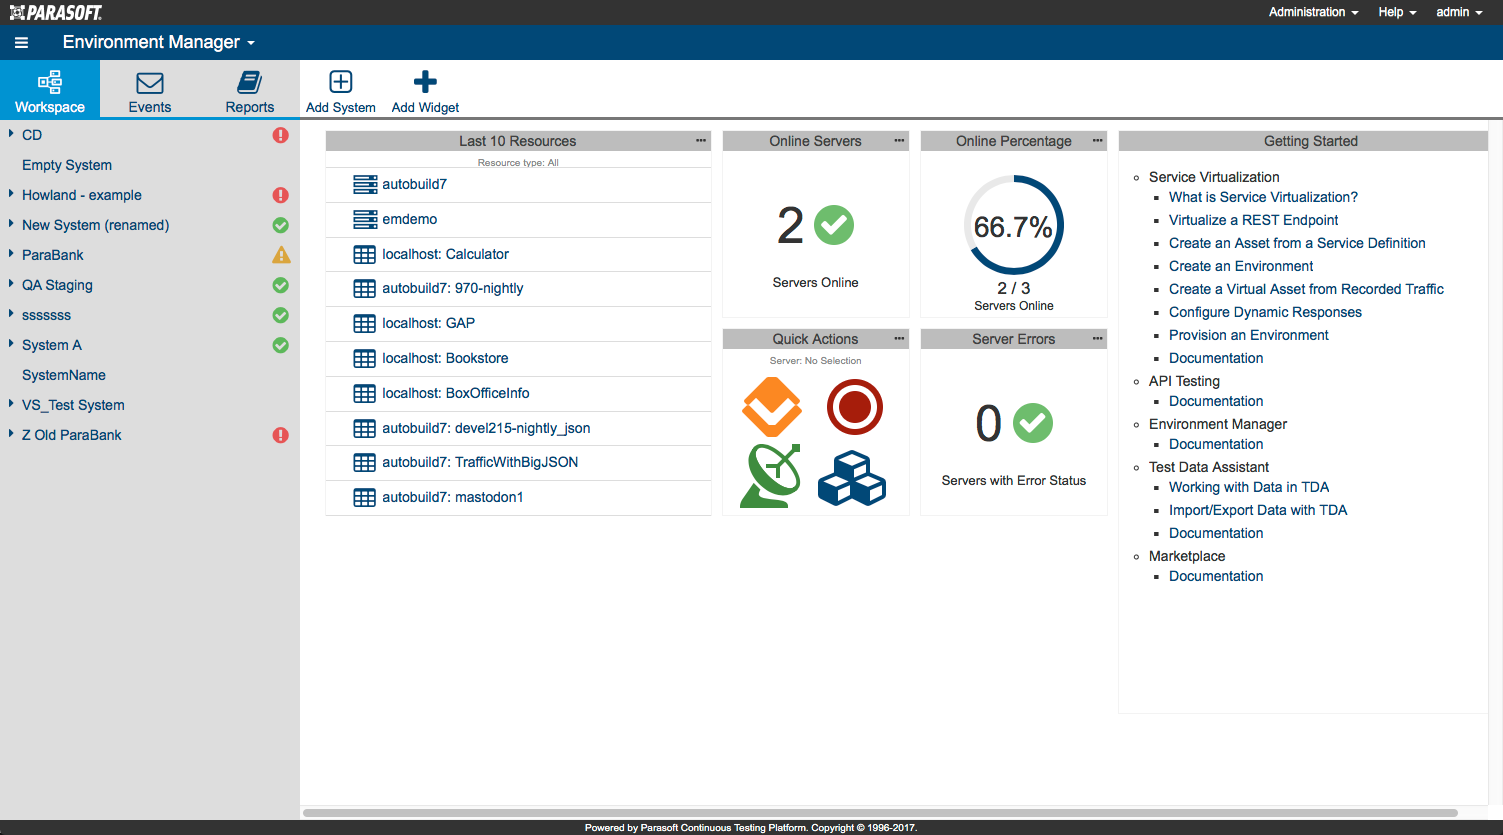
Task: Click the Add System icon
Action: coord(341,82)
